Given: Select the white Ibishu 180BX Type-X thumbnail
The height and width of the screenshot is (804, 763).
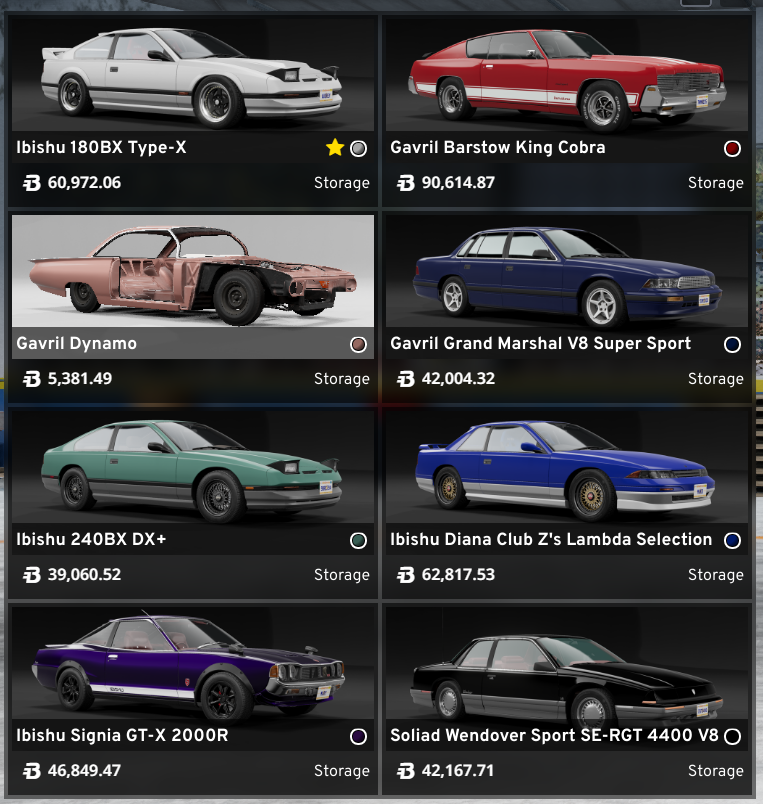Looking at the screenshot, I should [x=193, y=75].
